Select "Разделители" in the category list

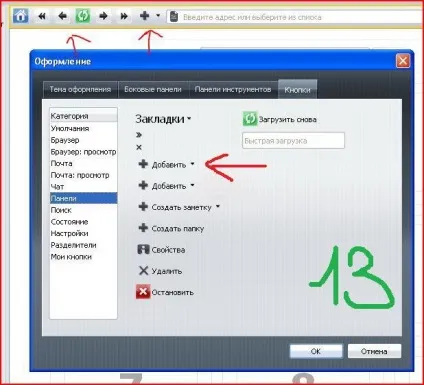click(83, 245)
